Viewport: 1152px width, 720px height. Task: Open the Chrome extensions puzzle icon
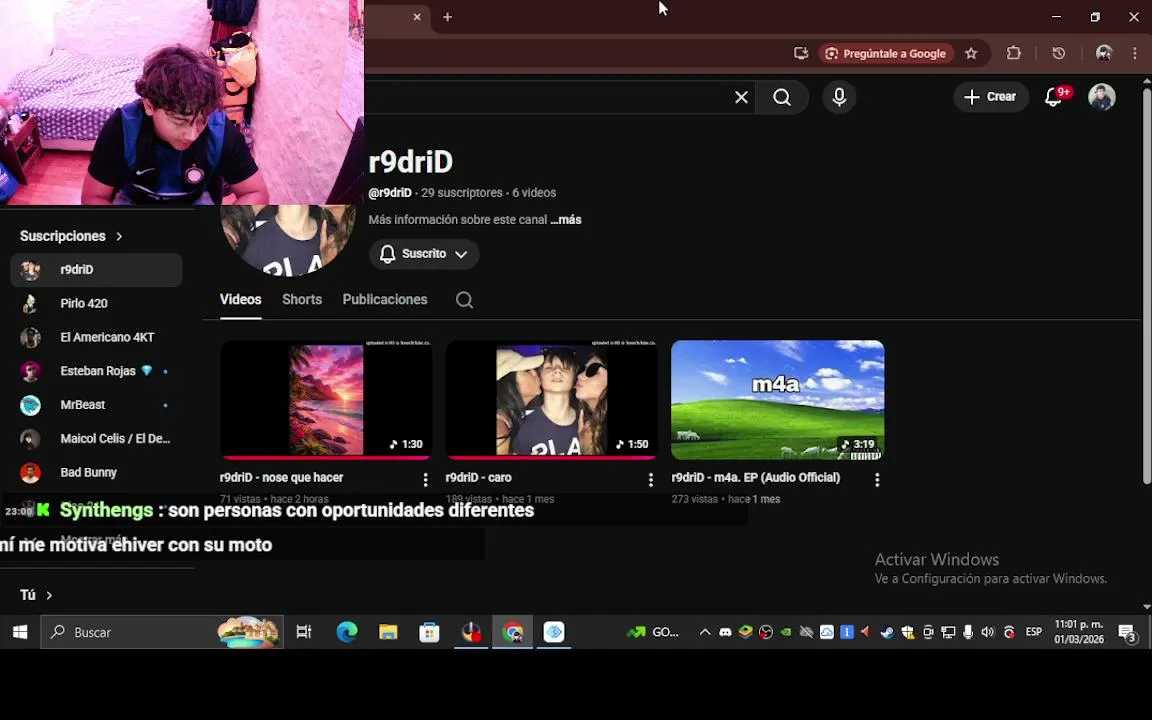(1014, 53)
